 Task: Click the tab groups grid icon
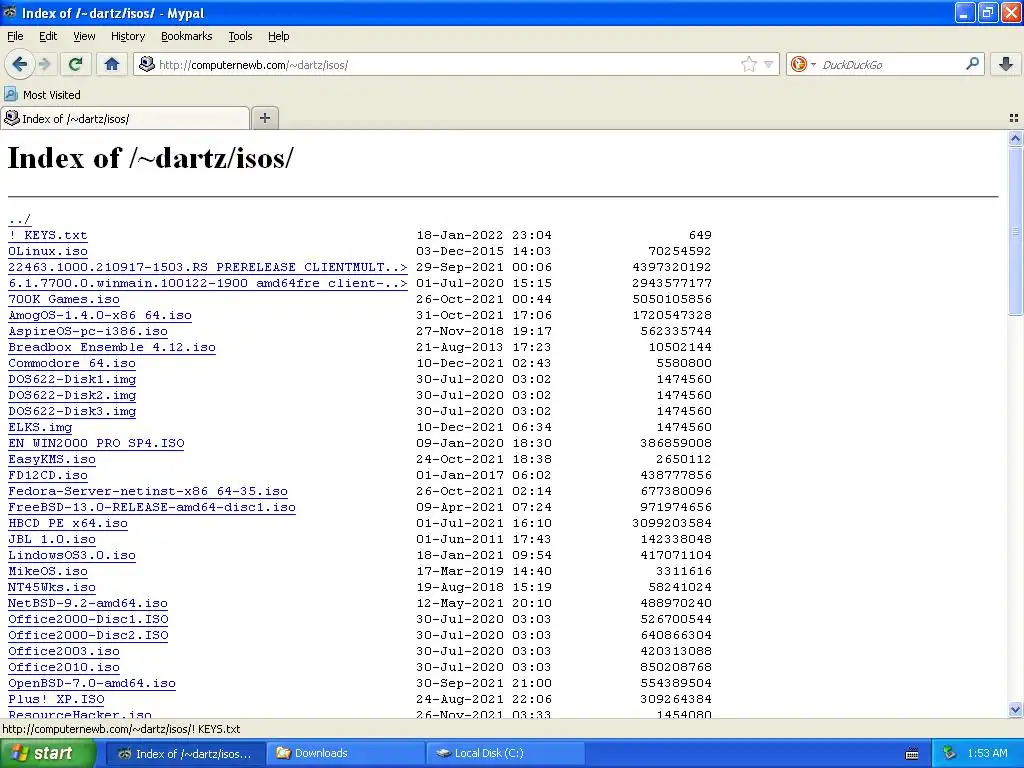pyautogui.click(x=1014, y=118)
